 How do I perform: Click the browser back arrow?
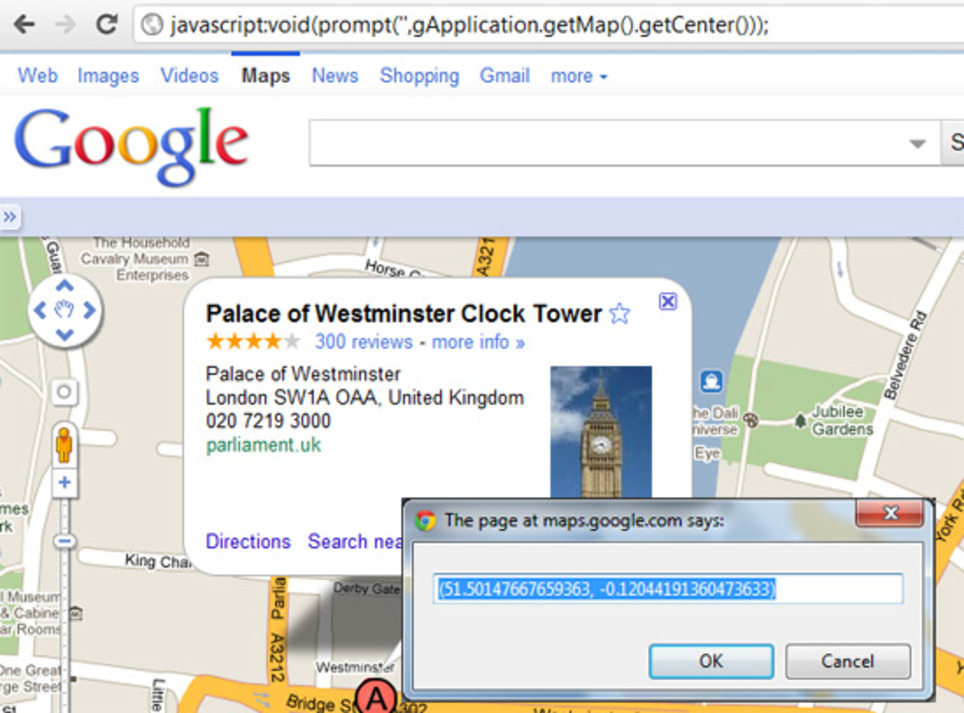point(23,24)
